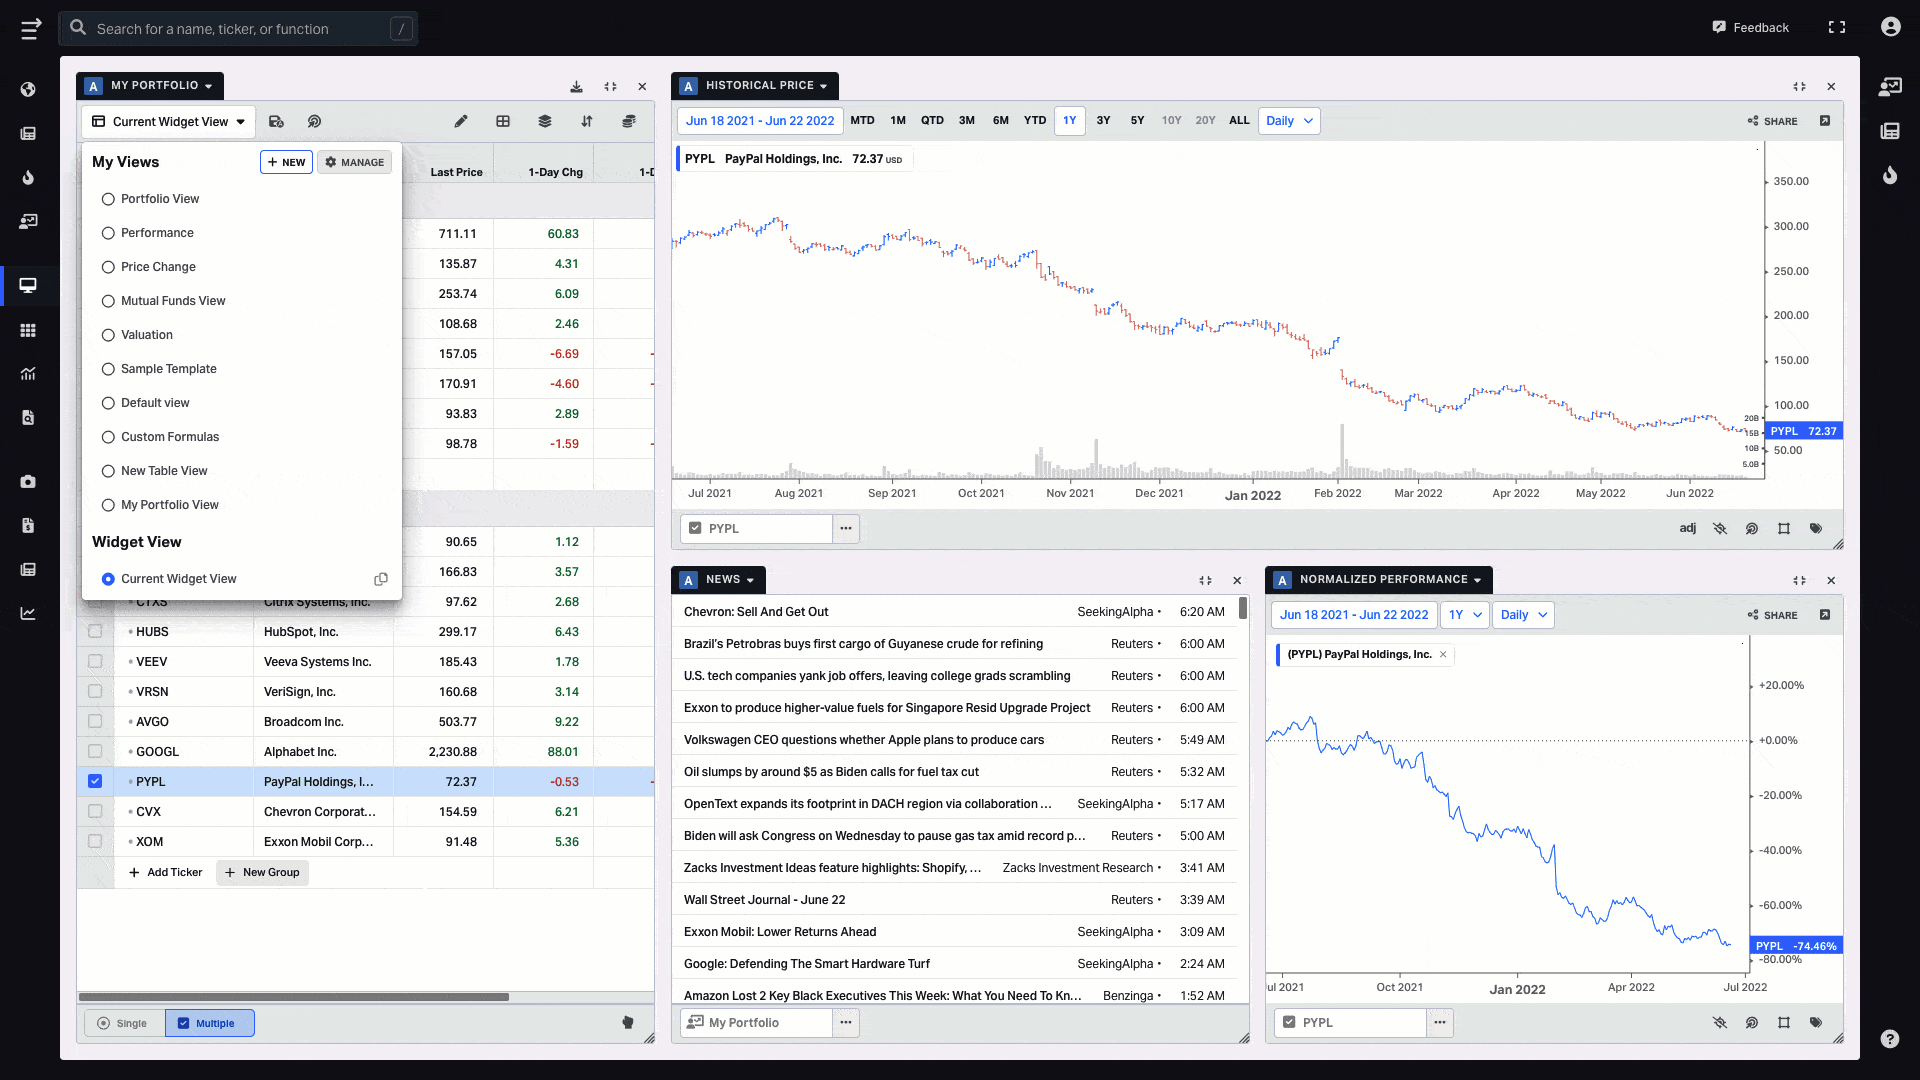The height and width of the screenshot is (1080, 1920).
Task: Switch to Single selection mode
Action: point(124,1023)
